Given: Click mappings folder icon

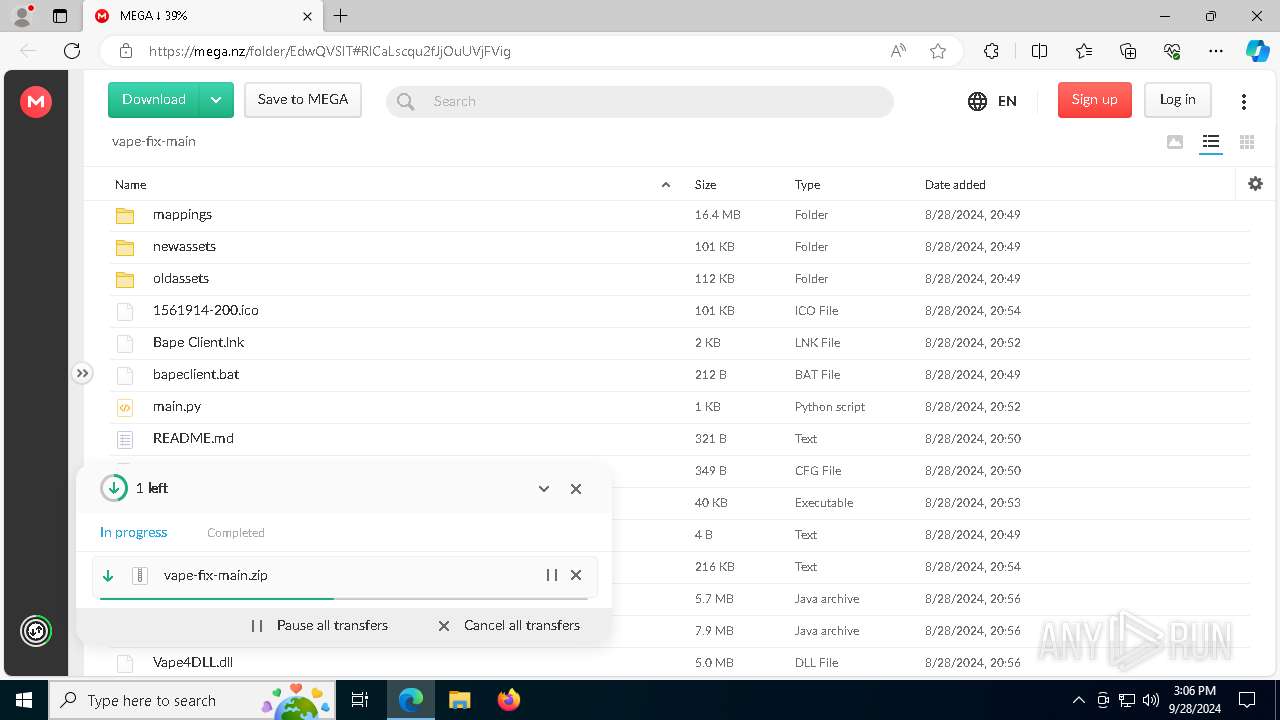Looking at the screenshot, I should (x=125, y=215).
